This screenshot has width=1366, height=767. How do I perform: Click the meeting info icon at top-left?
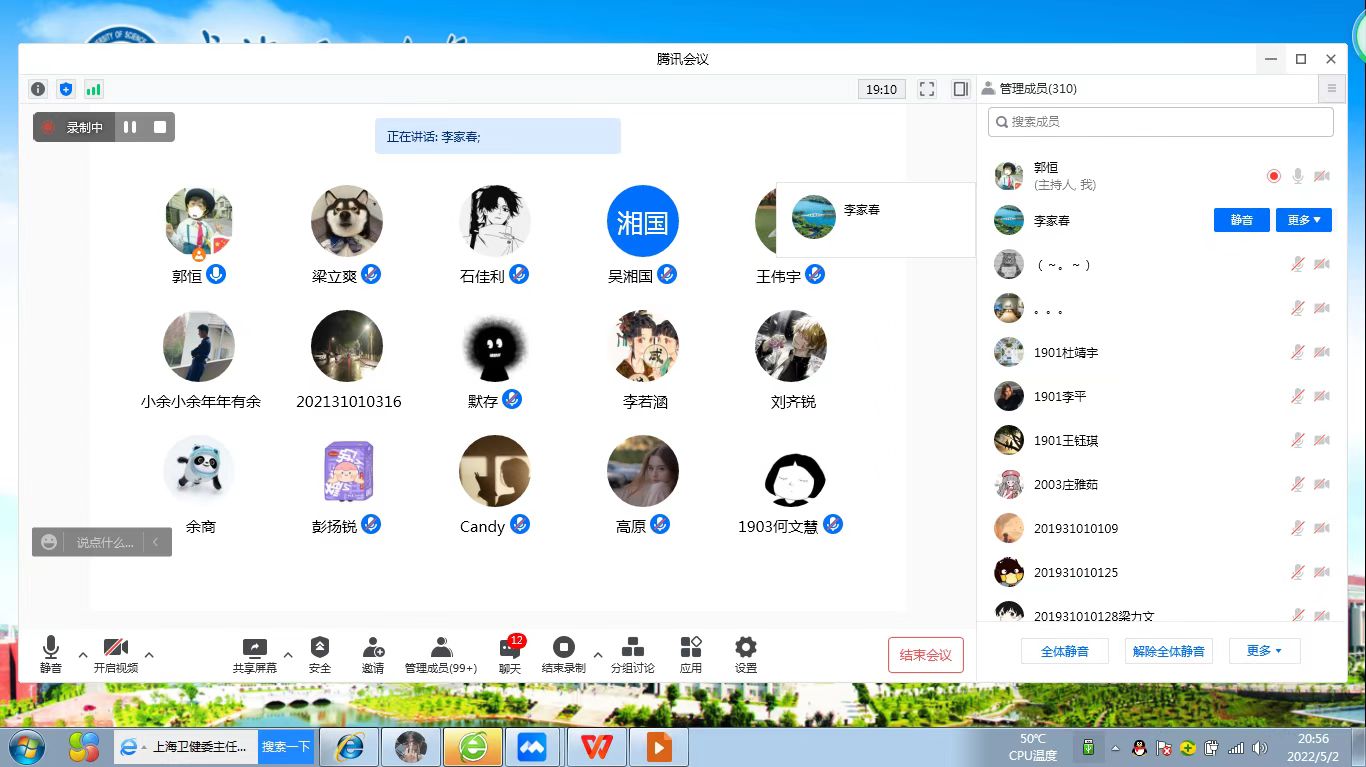[38, 89]
